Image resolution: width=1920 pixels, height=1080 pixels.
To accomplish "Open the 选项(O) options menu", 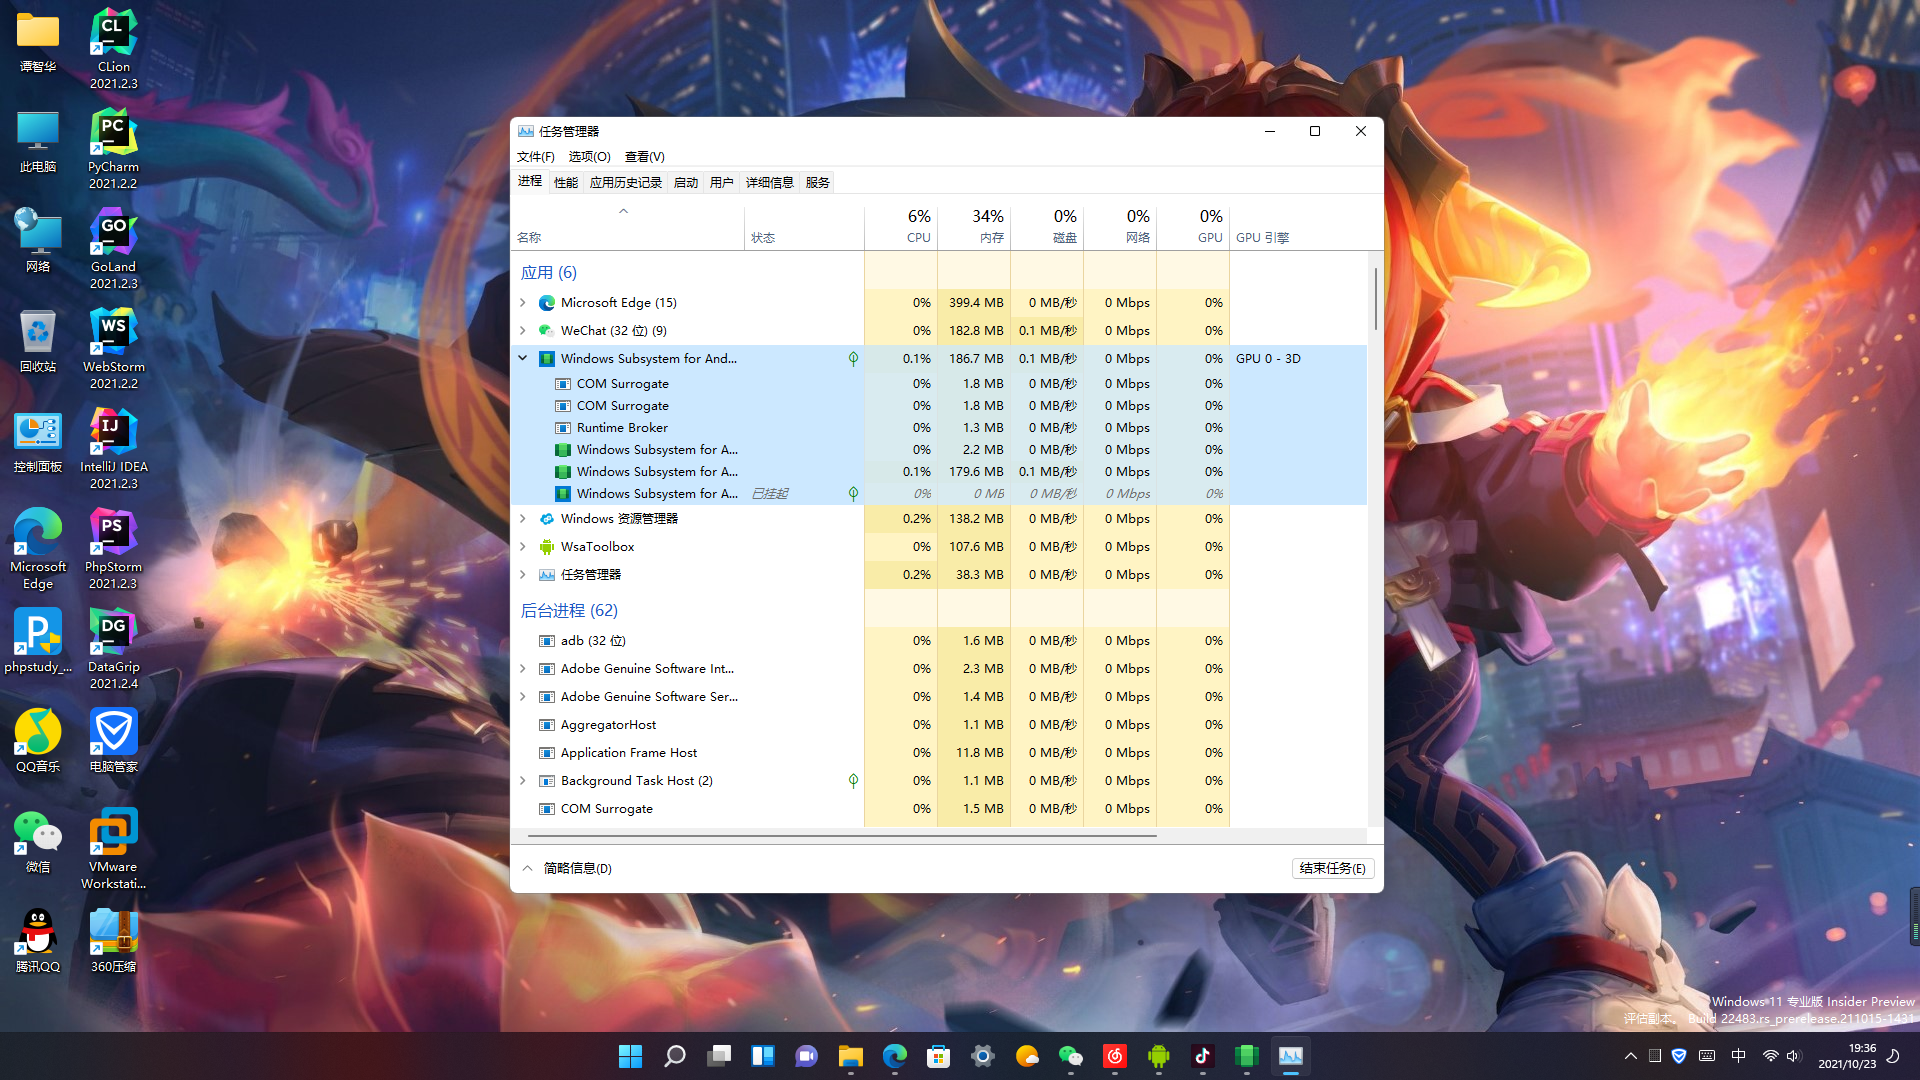I will (589, 156).
